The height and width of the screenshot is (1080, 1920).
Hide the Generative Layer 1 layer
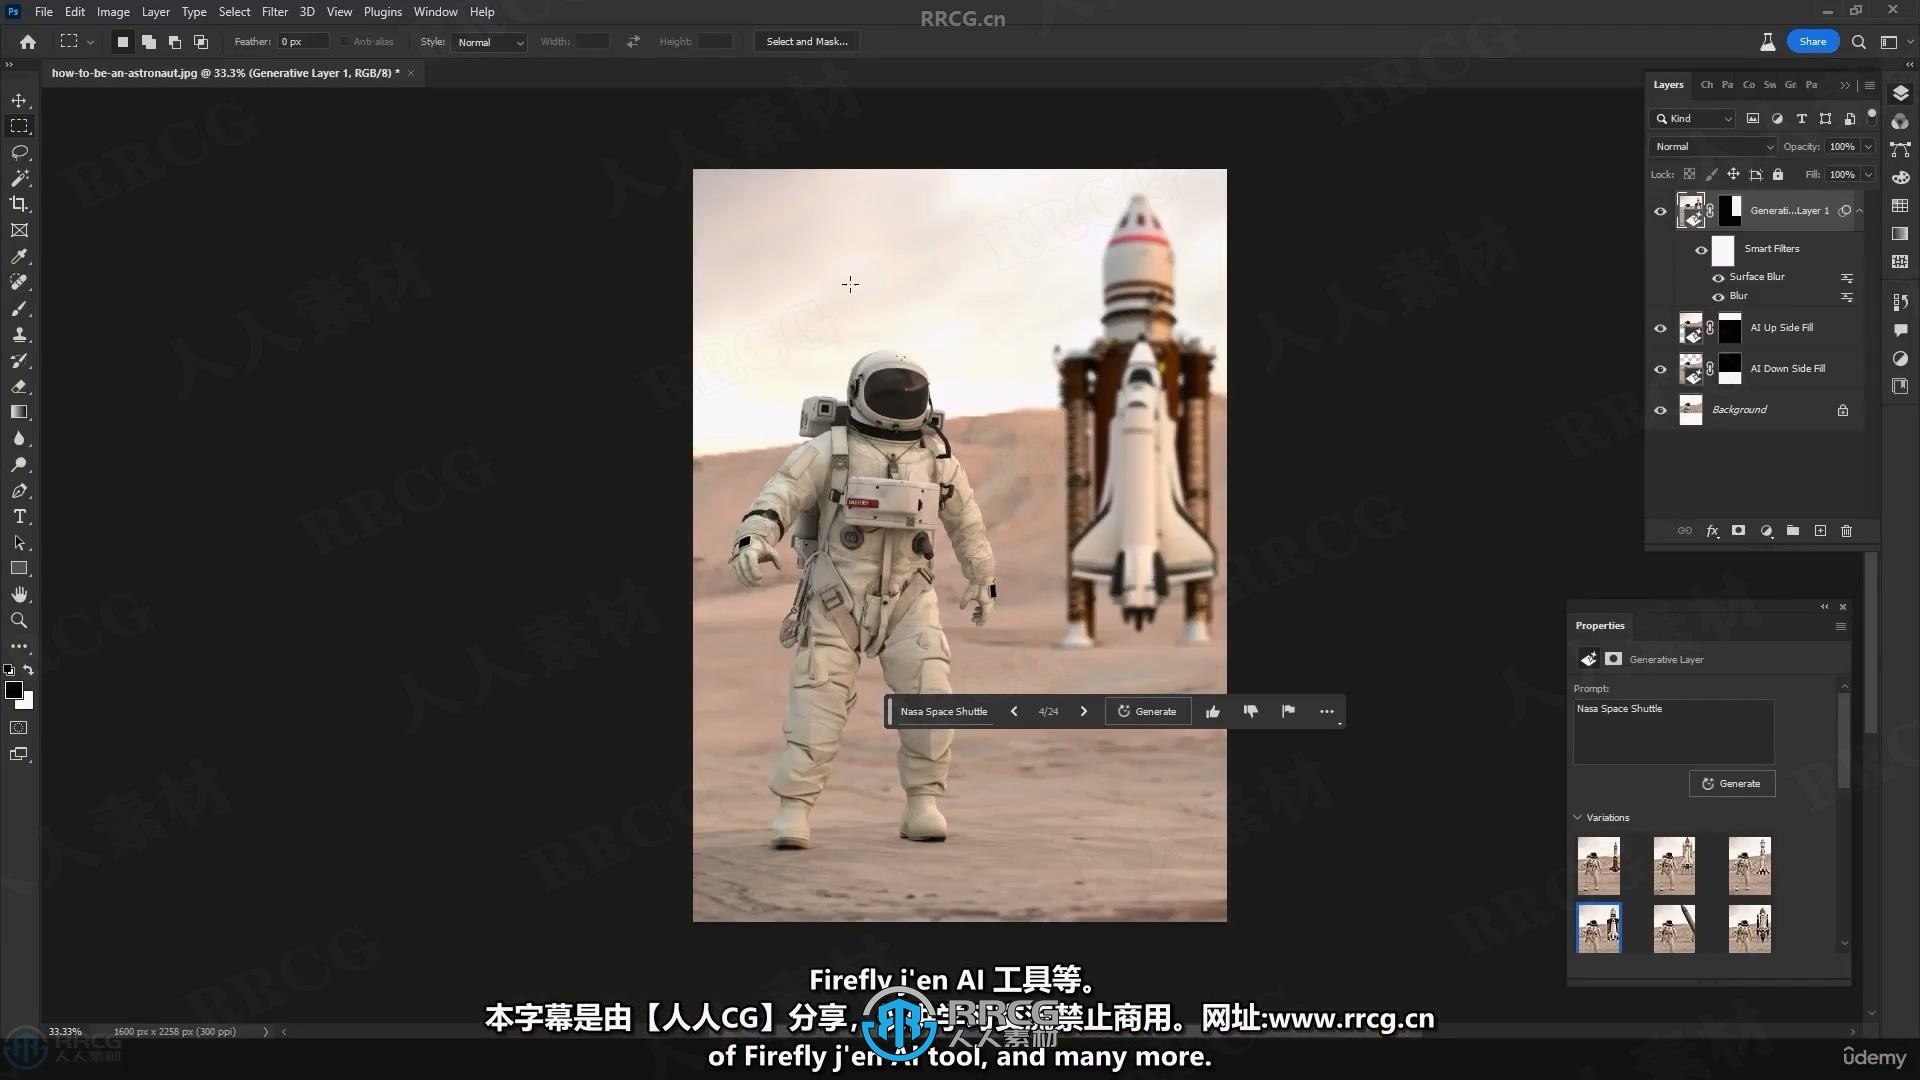tap(1660, 211)
